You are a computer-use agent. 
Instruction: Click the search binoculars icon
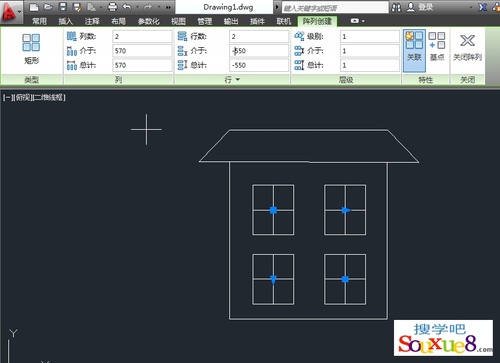tap(396, 7)
